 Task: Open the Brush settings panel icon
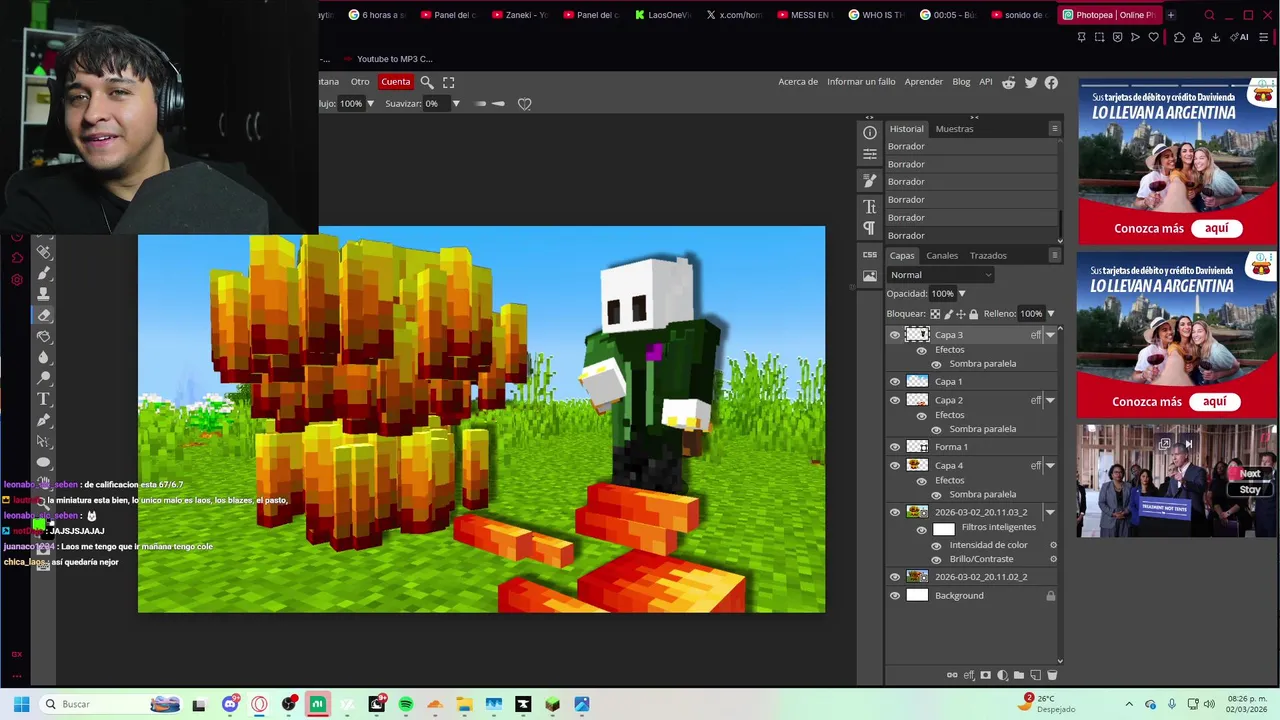click(x=870, y=181)
